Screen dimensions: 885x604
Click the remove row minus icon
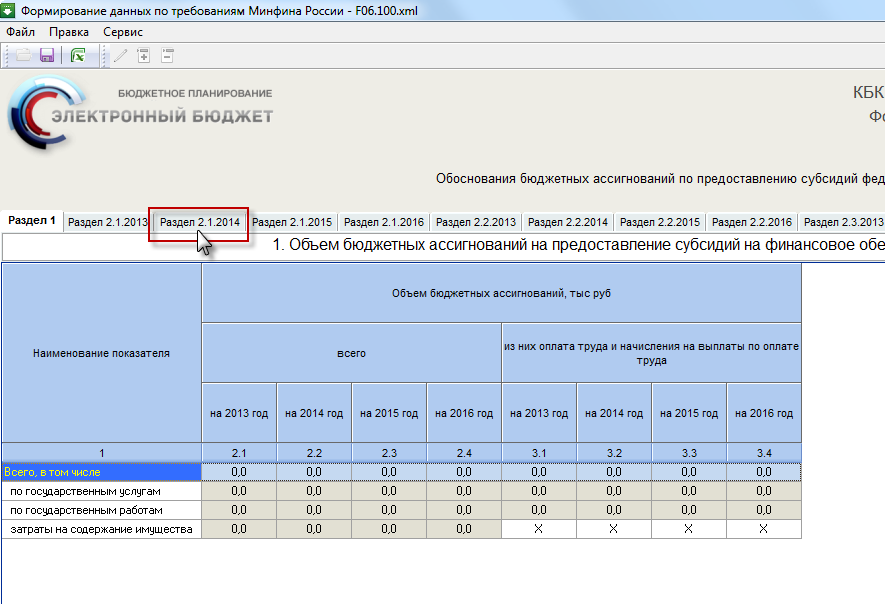pyautogui.click(x=167, y=55)
